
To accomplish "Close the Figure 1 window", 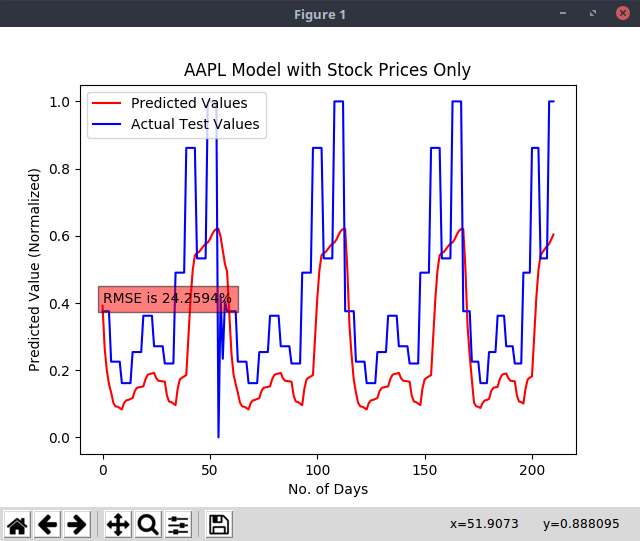I will tap(622, 13).
